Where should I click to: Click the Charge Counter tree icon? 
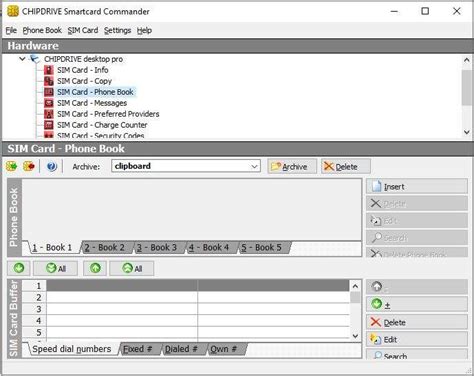49,125
